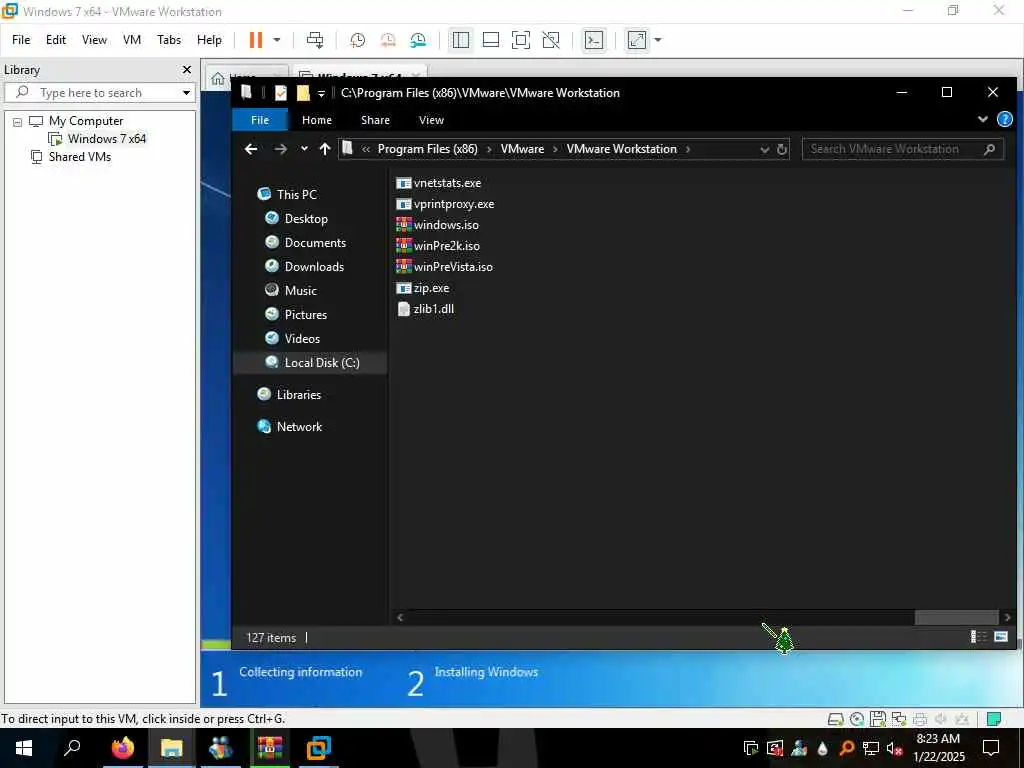Select winPreVista.iso file

[444, 266]
